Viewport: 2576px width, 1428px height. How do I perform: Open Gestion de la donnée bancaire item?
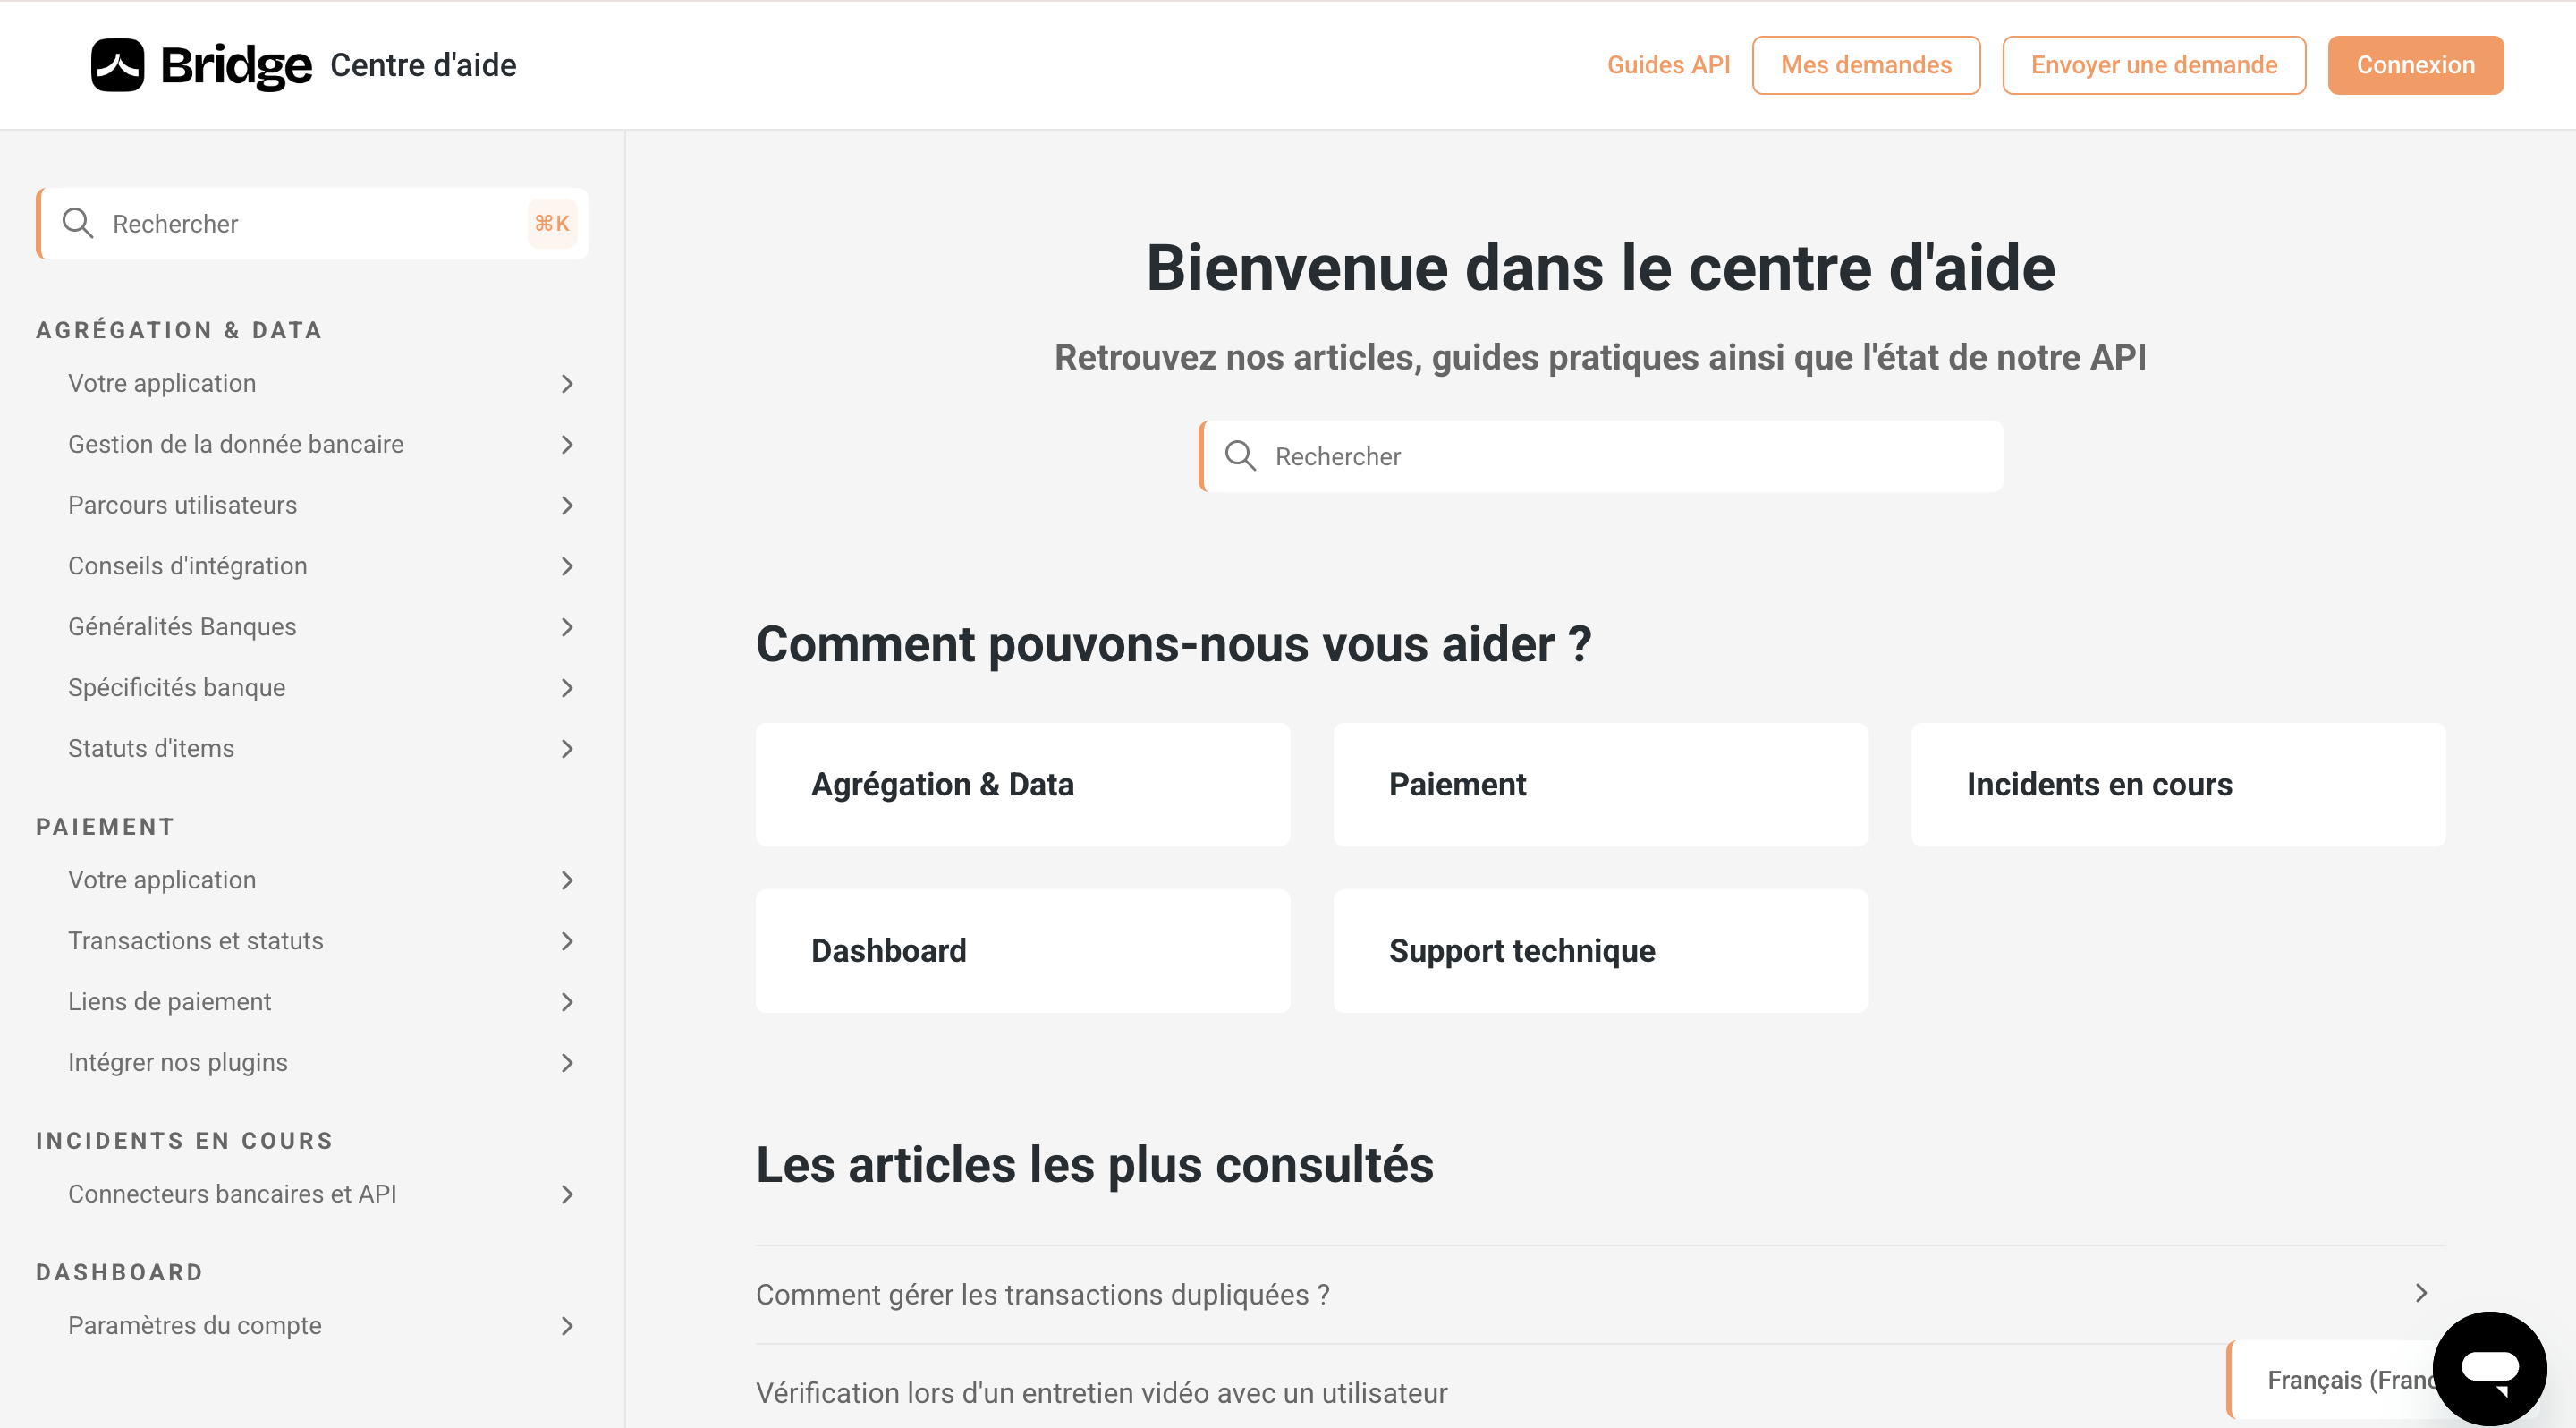pos(235,444)
